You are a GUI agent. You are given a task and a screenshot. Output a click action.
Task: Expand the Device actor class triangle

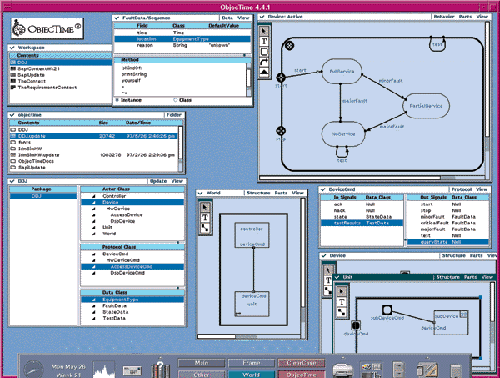pyautogui.click(x=94, y=202)
